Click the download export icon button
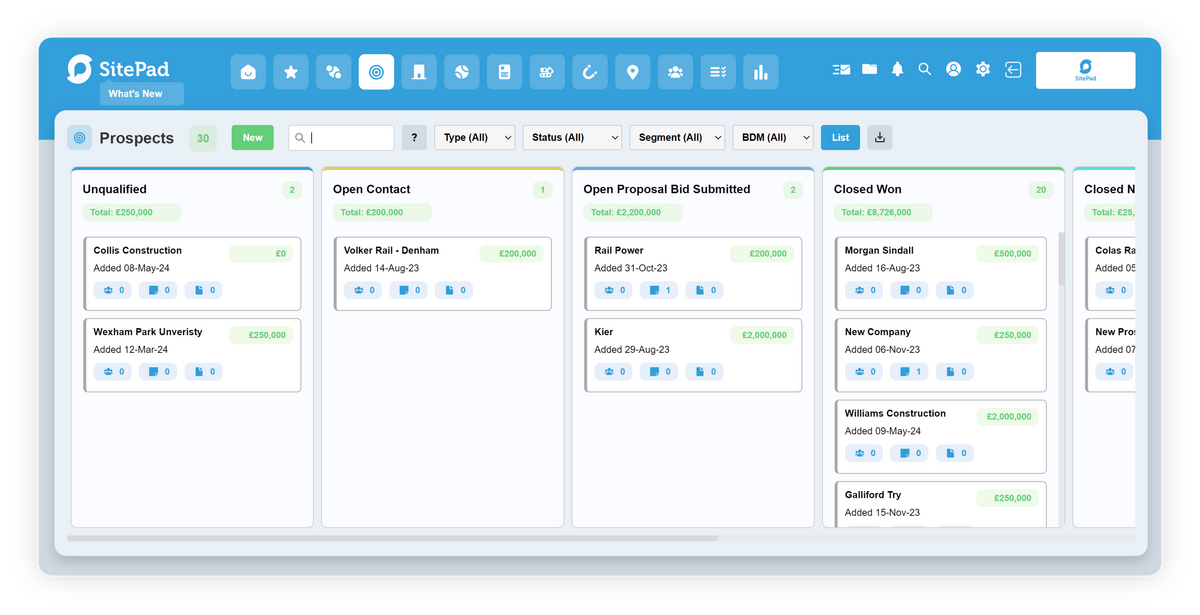This screenshot has height=615, width=1200. coord(880,138)
